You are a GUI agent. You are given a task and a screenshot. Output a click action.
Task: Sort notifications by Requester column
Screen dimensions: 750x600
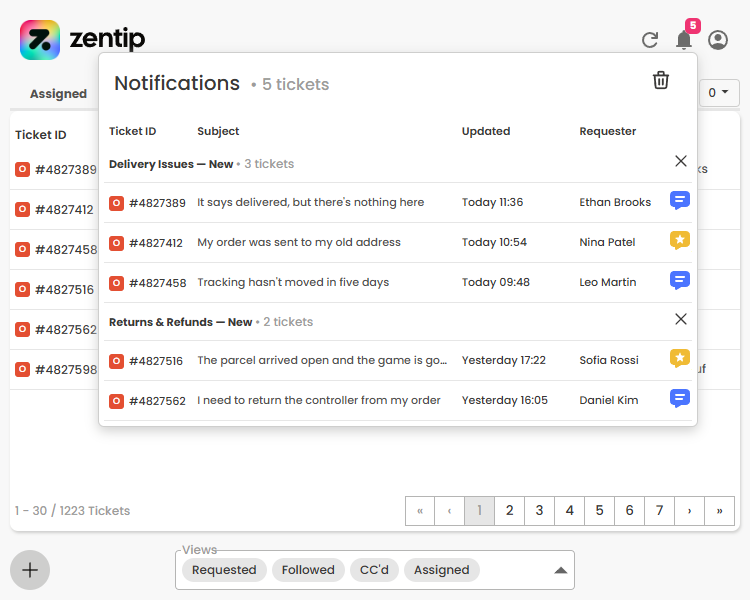(x=607, y=131)
